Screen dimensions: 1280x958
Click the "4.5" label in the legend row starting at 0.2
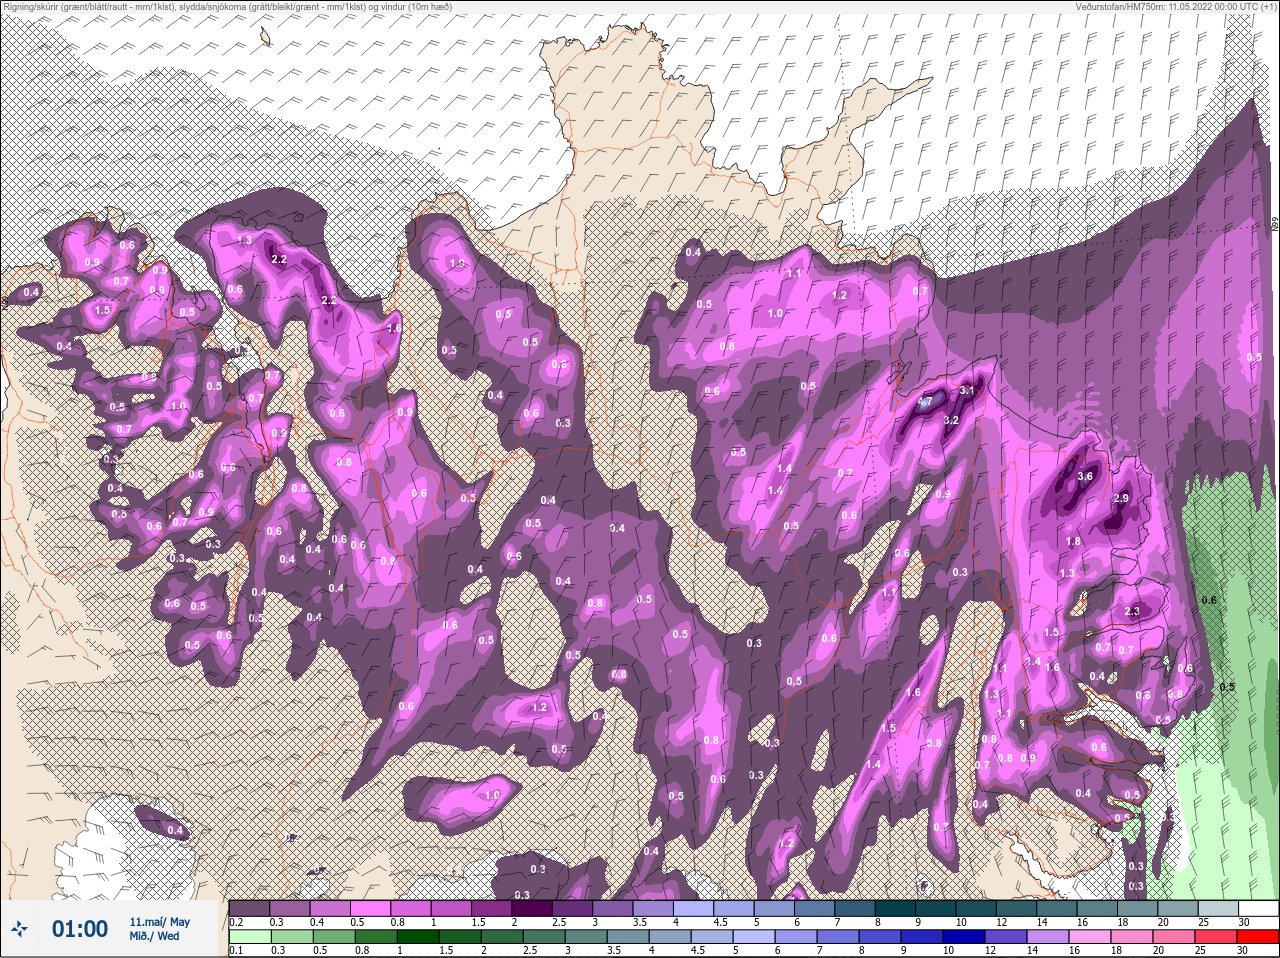click(720, 922)
